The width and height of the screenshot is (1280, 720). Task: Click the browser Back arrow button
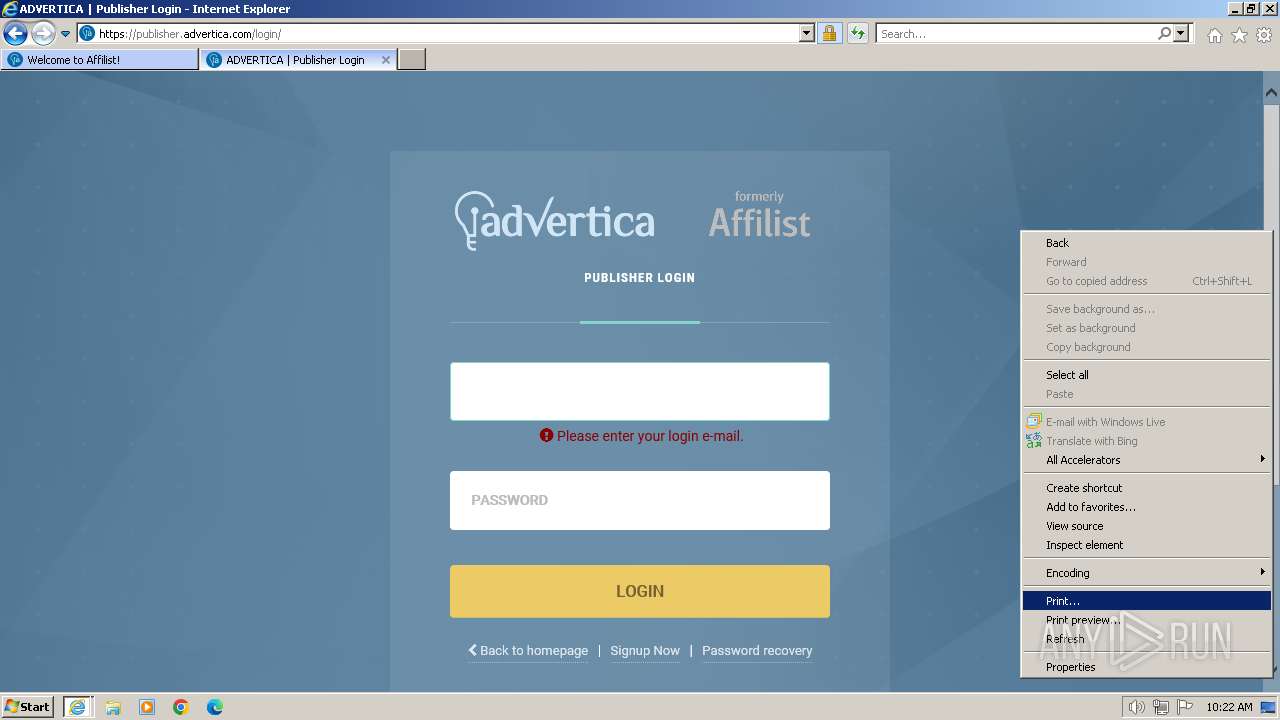(x=15, y=34)
